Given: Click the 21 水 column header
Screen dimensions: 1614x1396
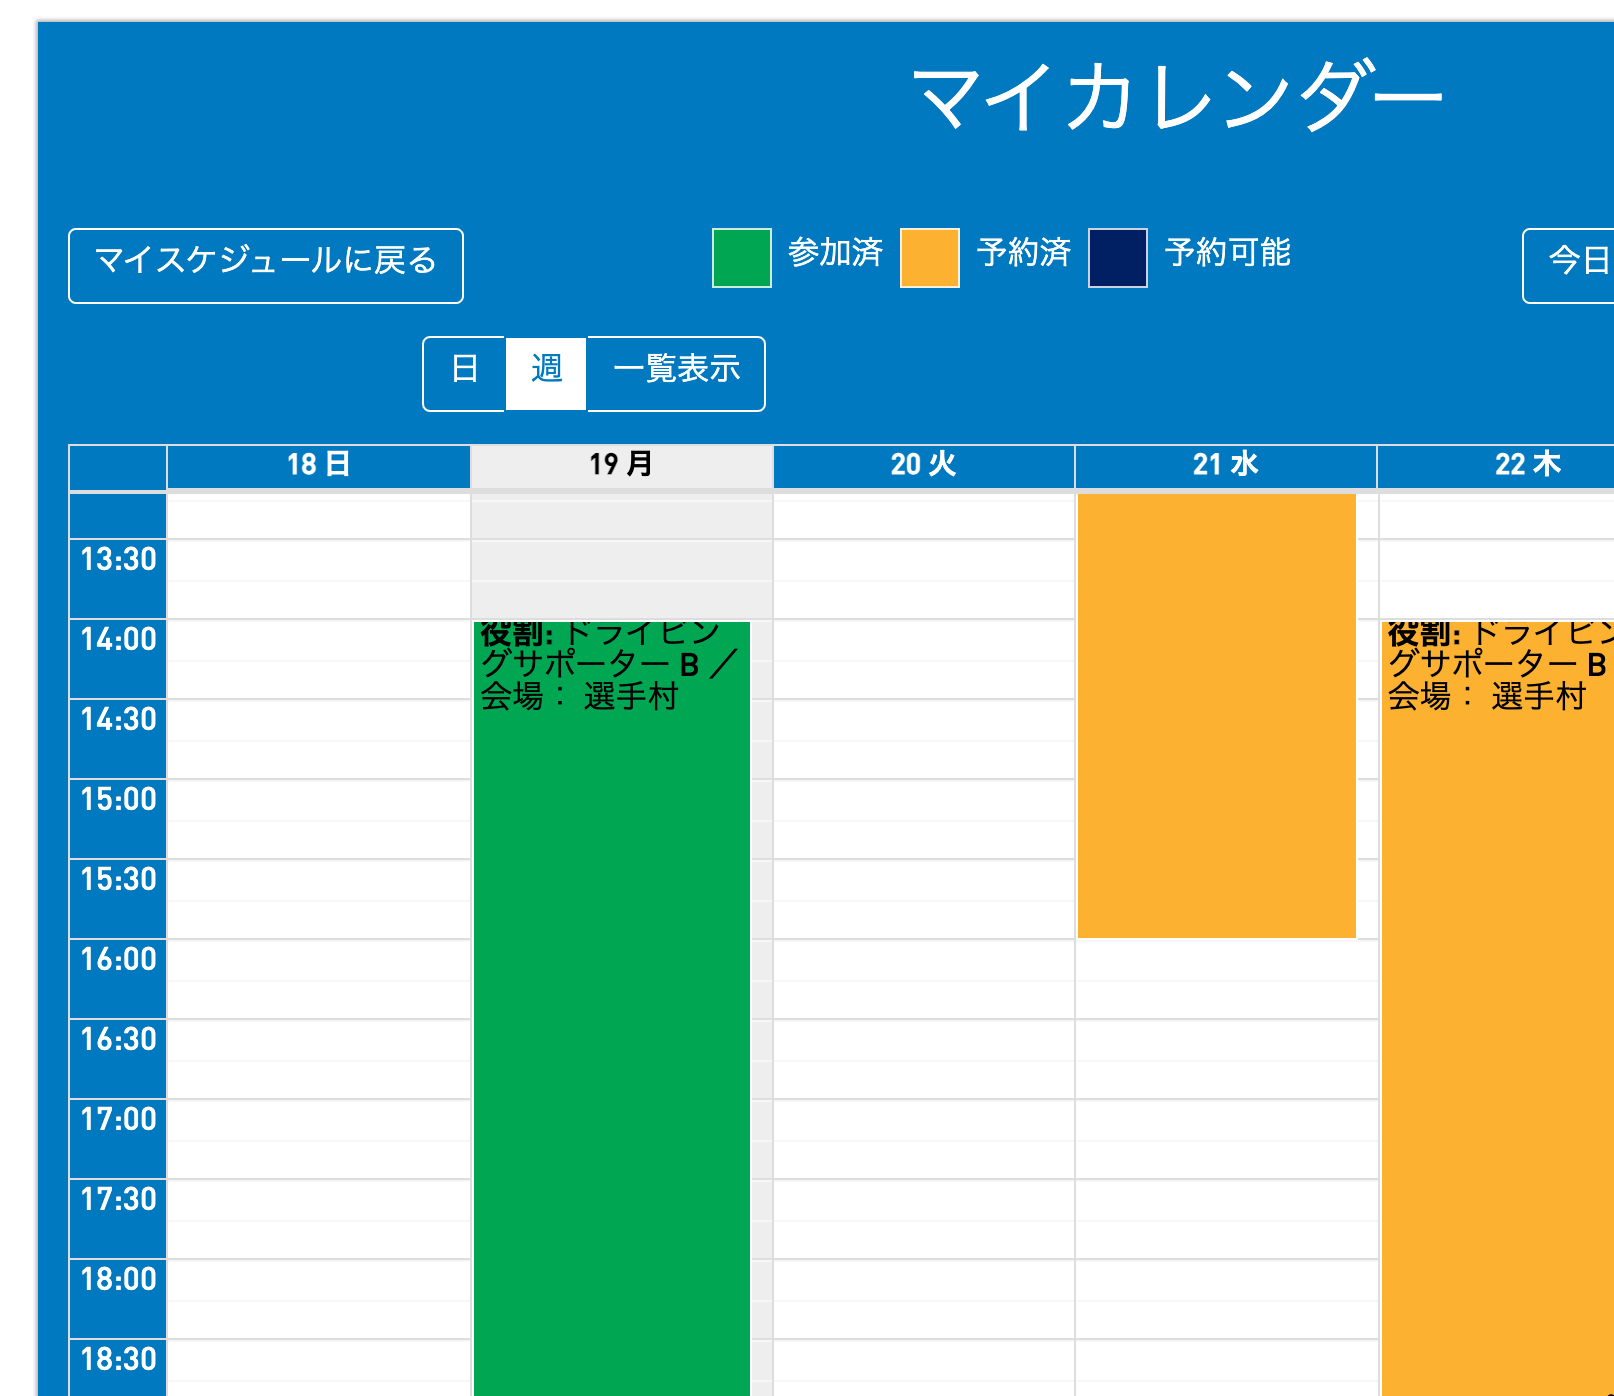Looking at the screenshot, I should 1225,465.
